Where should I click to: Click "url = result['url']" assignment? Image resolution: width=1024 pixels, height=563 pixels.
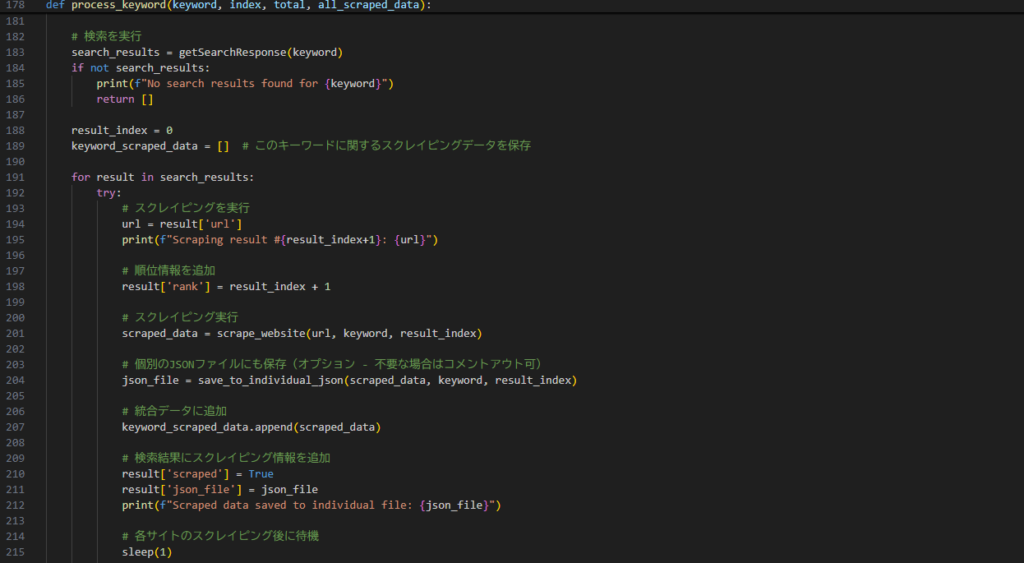pyautogui.click(x=182, y=224)
